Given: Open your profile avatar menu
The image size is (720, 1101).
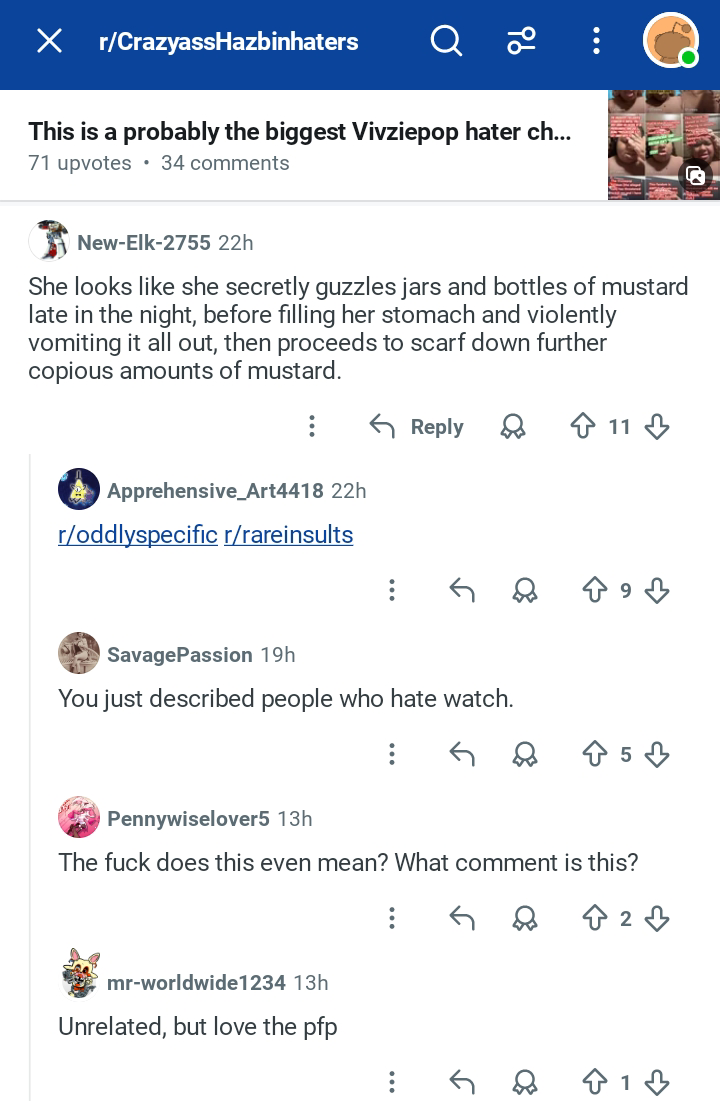Looking at the screenshot, I should 670,41.
